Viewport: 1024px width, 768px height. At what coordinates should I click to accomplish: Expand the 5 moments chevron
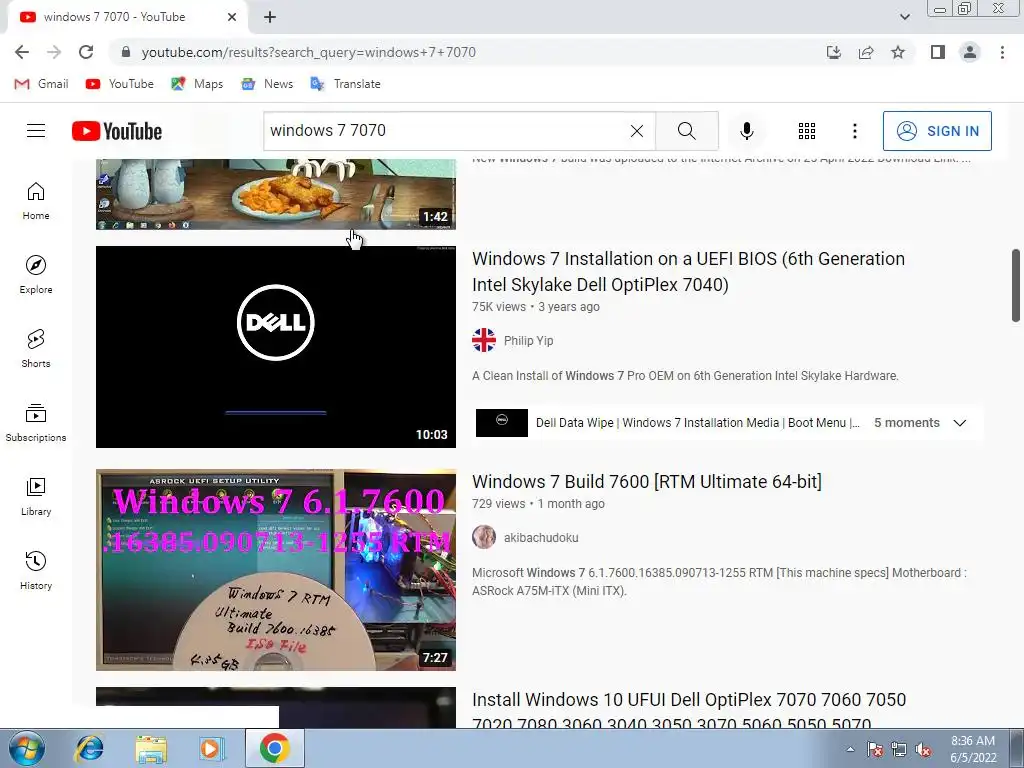click(959, 423)
